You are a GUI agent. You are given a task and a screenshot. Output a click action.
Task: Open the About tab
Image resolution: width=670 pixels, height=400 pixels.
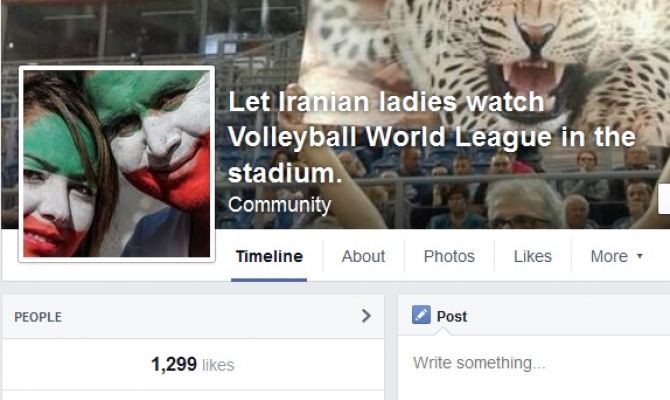pos(363,256)
